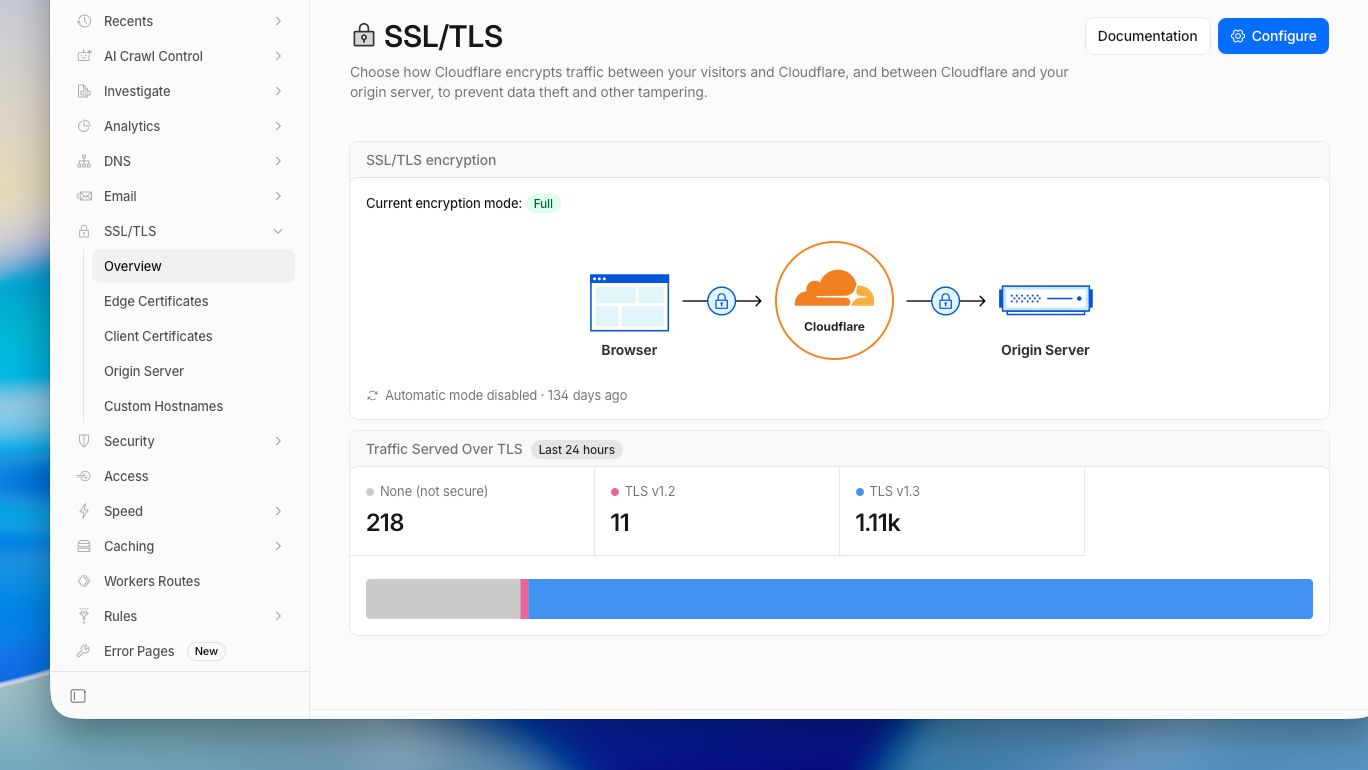The image size is (1368, 770).
Task: Select the Overview submenu item
Action: 193,266
